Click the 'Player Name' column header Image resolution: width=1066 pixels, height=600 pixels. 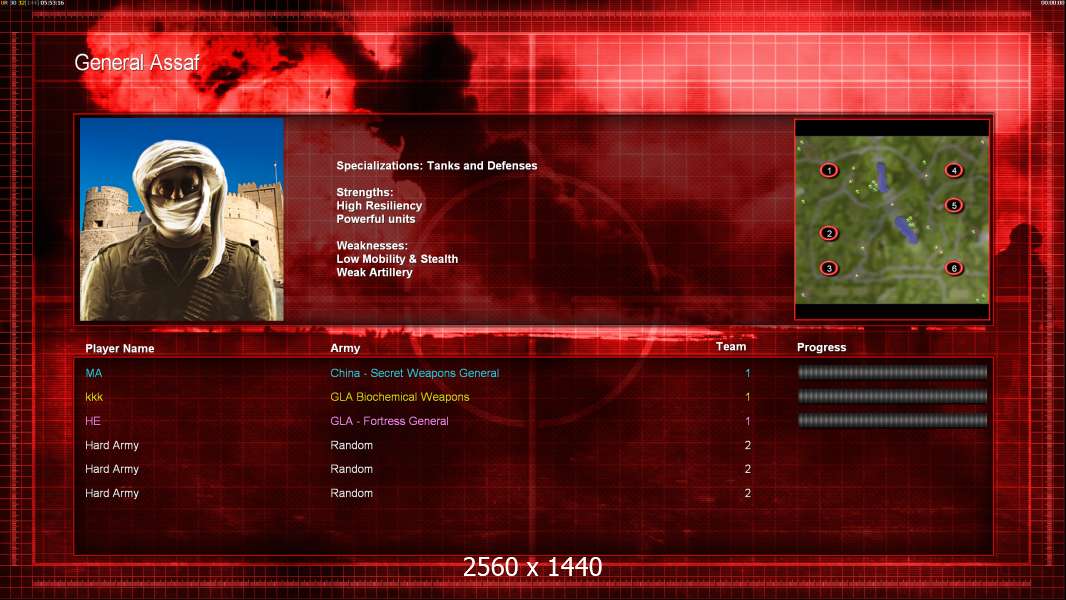(120, 349)
